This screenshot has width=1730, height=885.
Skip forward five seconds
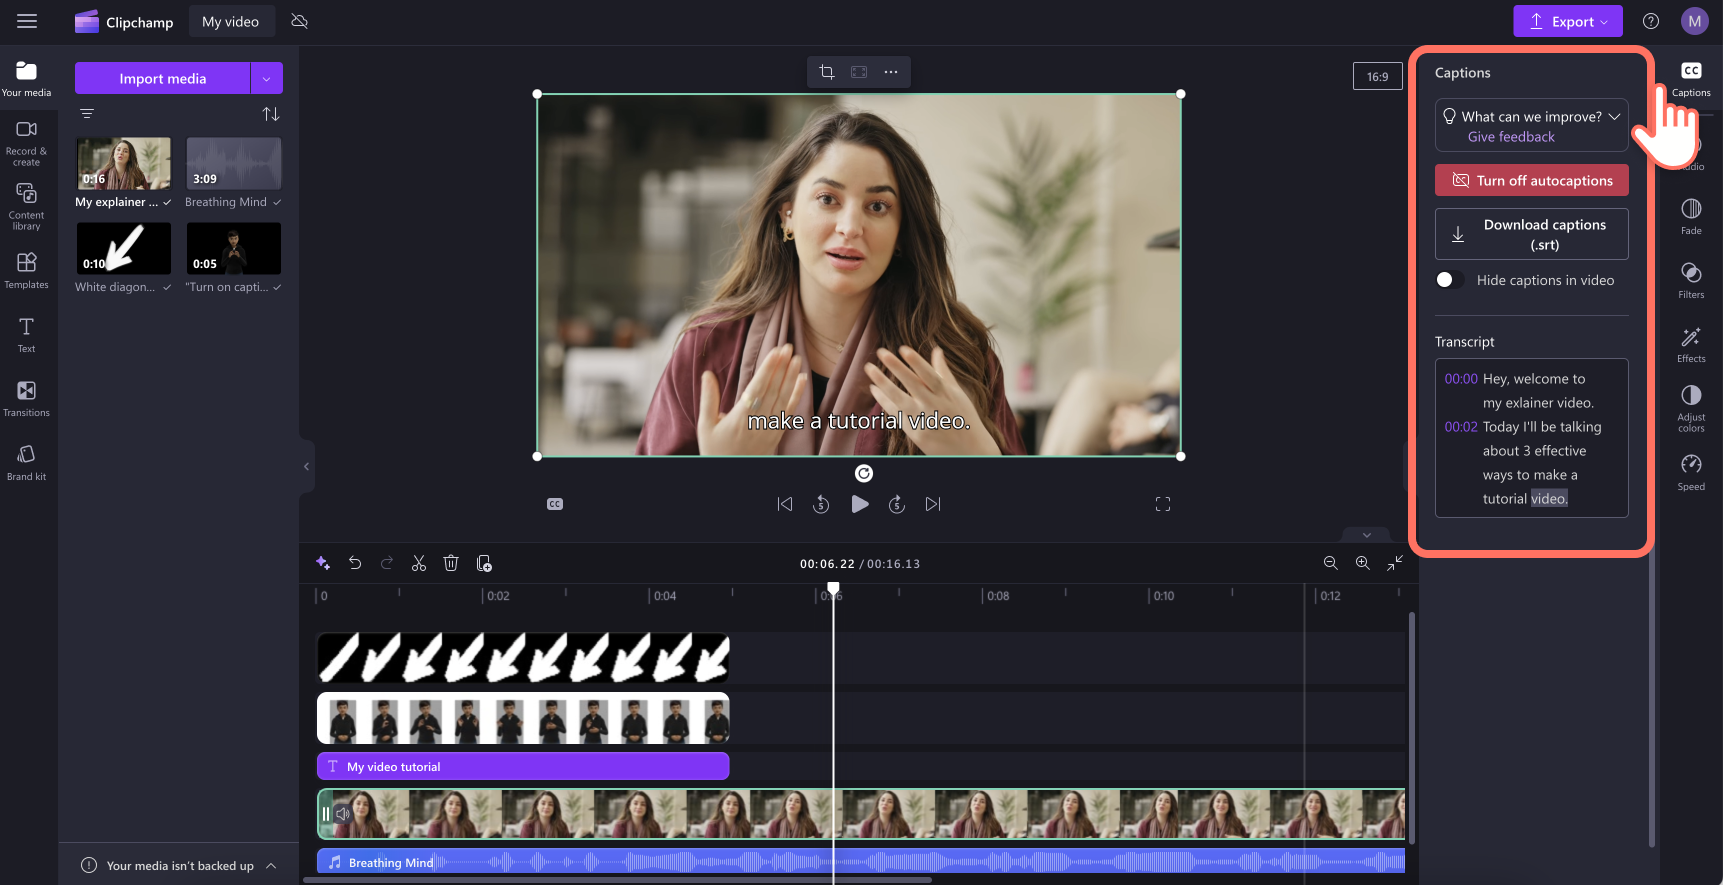[897, 504]
